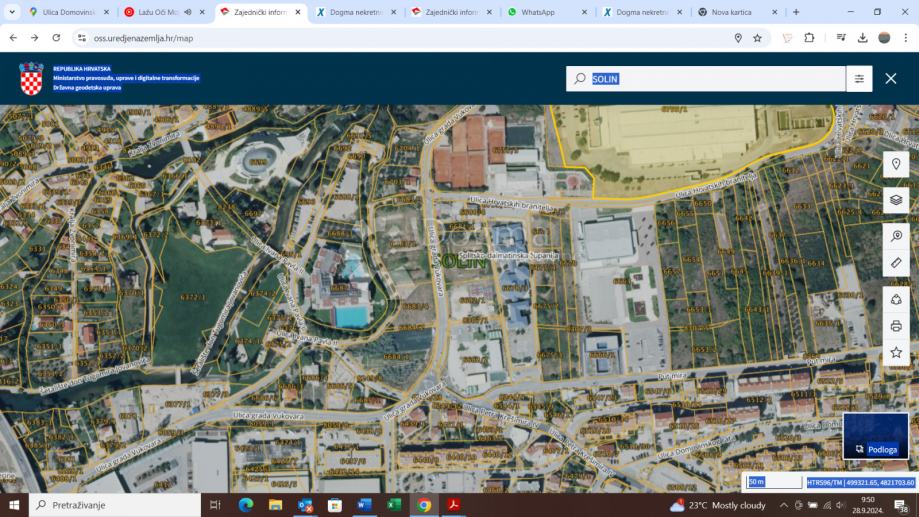Click the SOLIN search input field
The height and width of the screenshot is (517, 919).
click(715, 79)
